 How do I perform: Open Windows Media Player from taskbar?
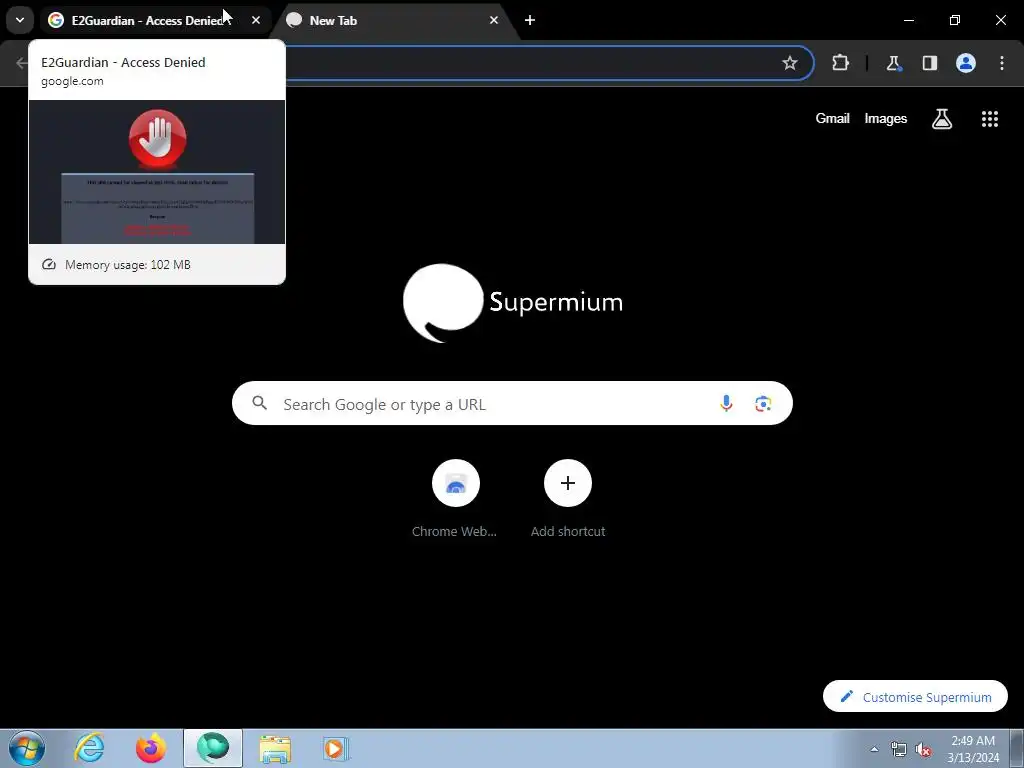336,749
